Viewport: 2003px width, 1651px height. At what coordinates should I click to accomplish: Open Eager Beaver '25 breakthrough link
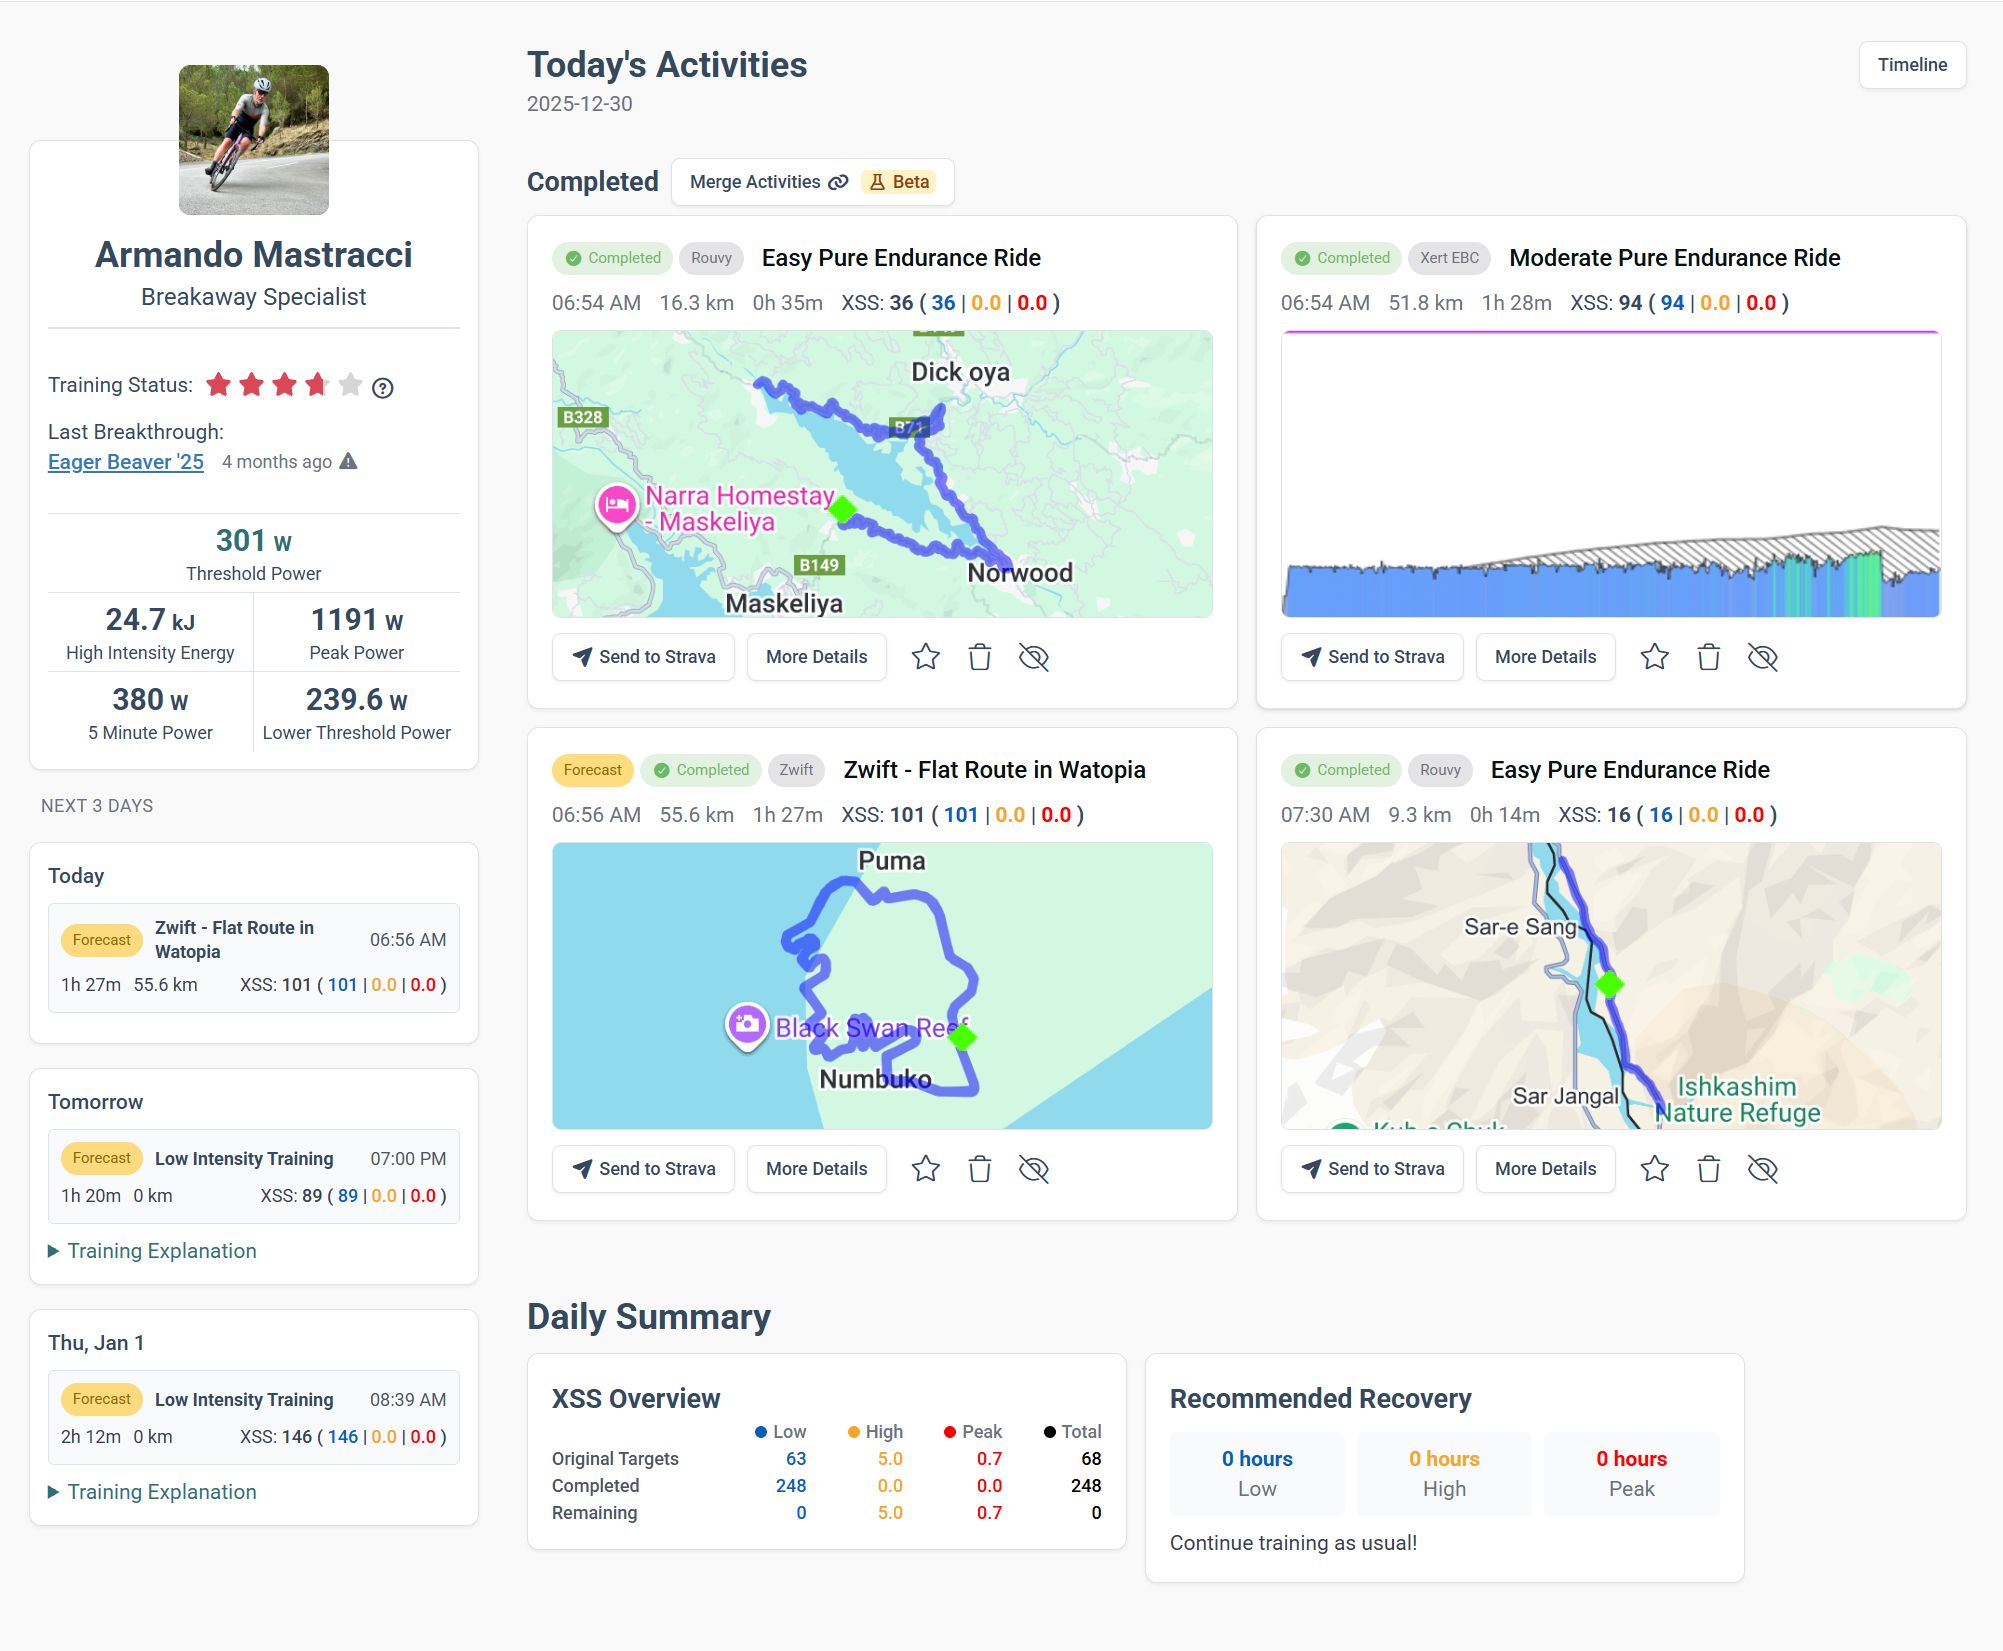126,462
